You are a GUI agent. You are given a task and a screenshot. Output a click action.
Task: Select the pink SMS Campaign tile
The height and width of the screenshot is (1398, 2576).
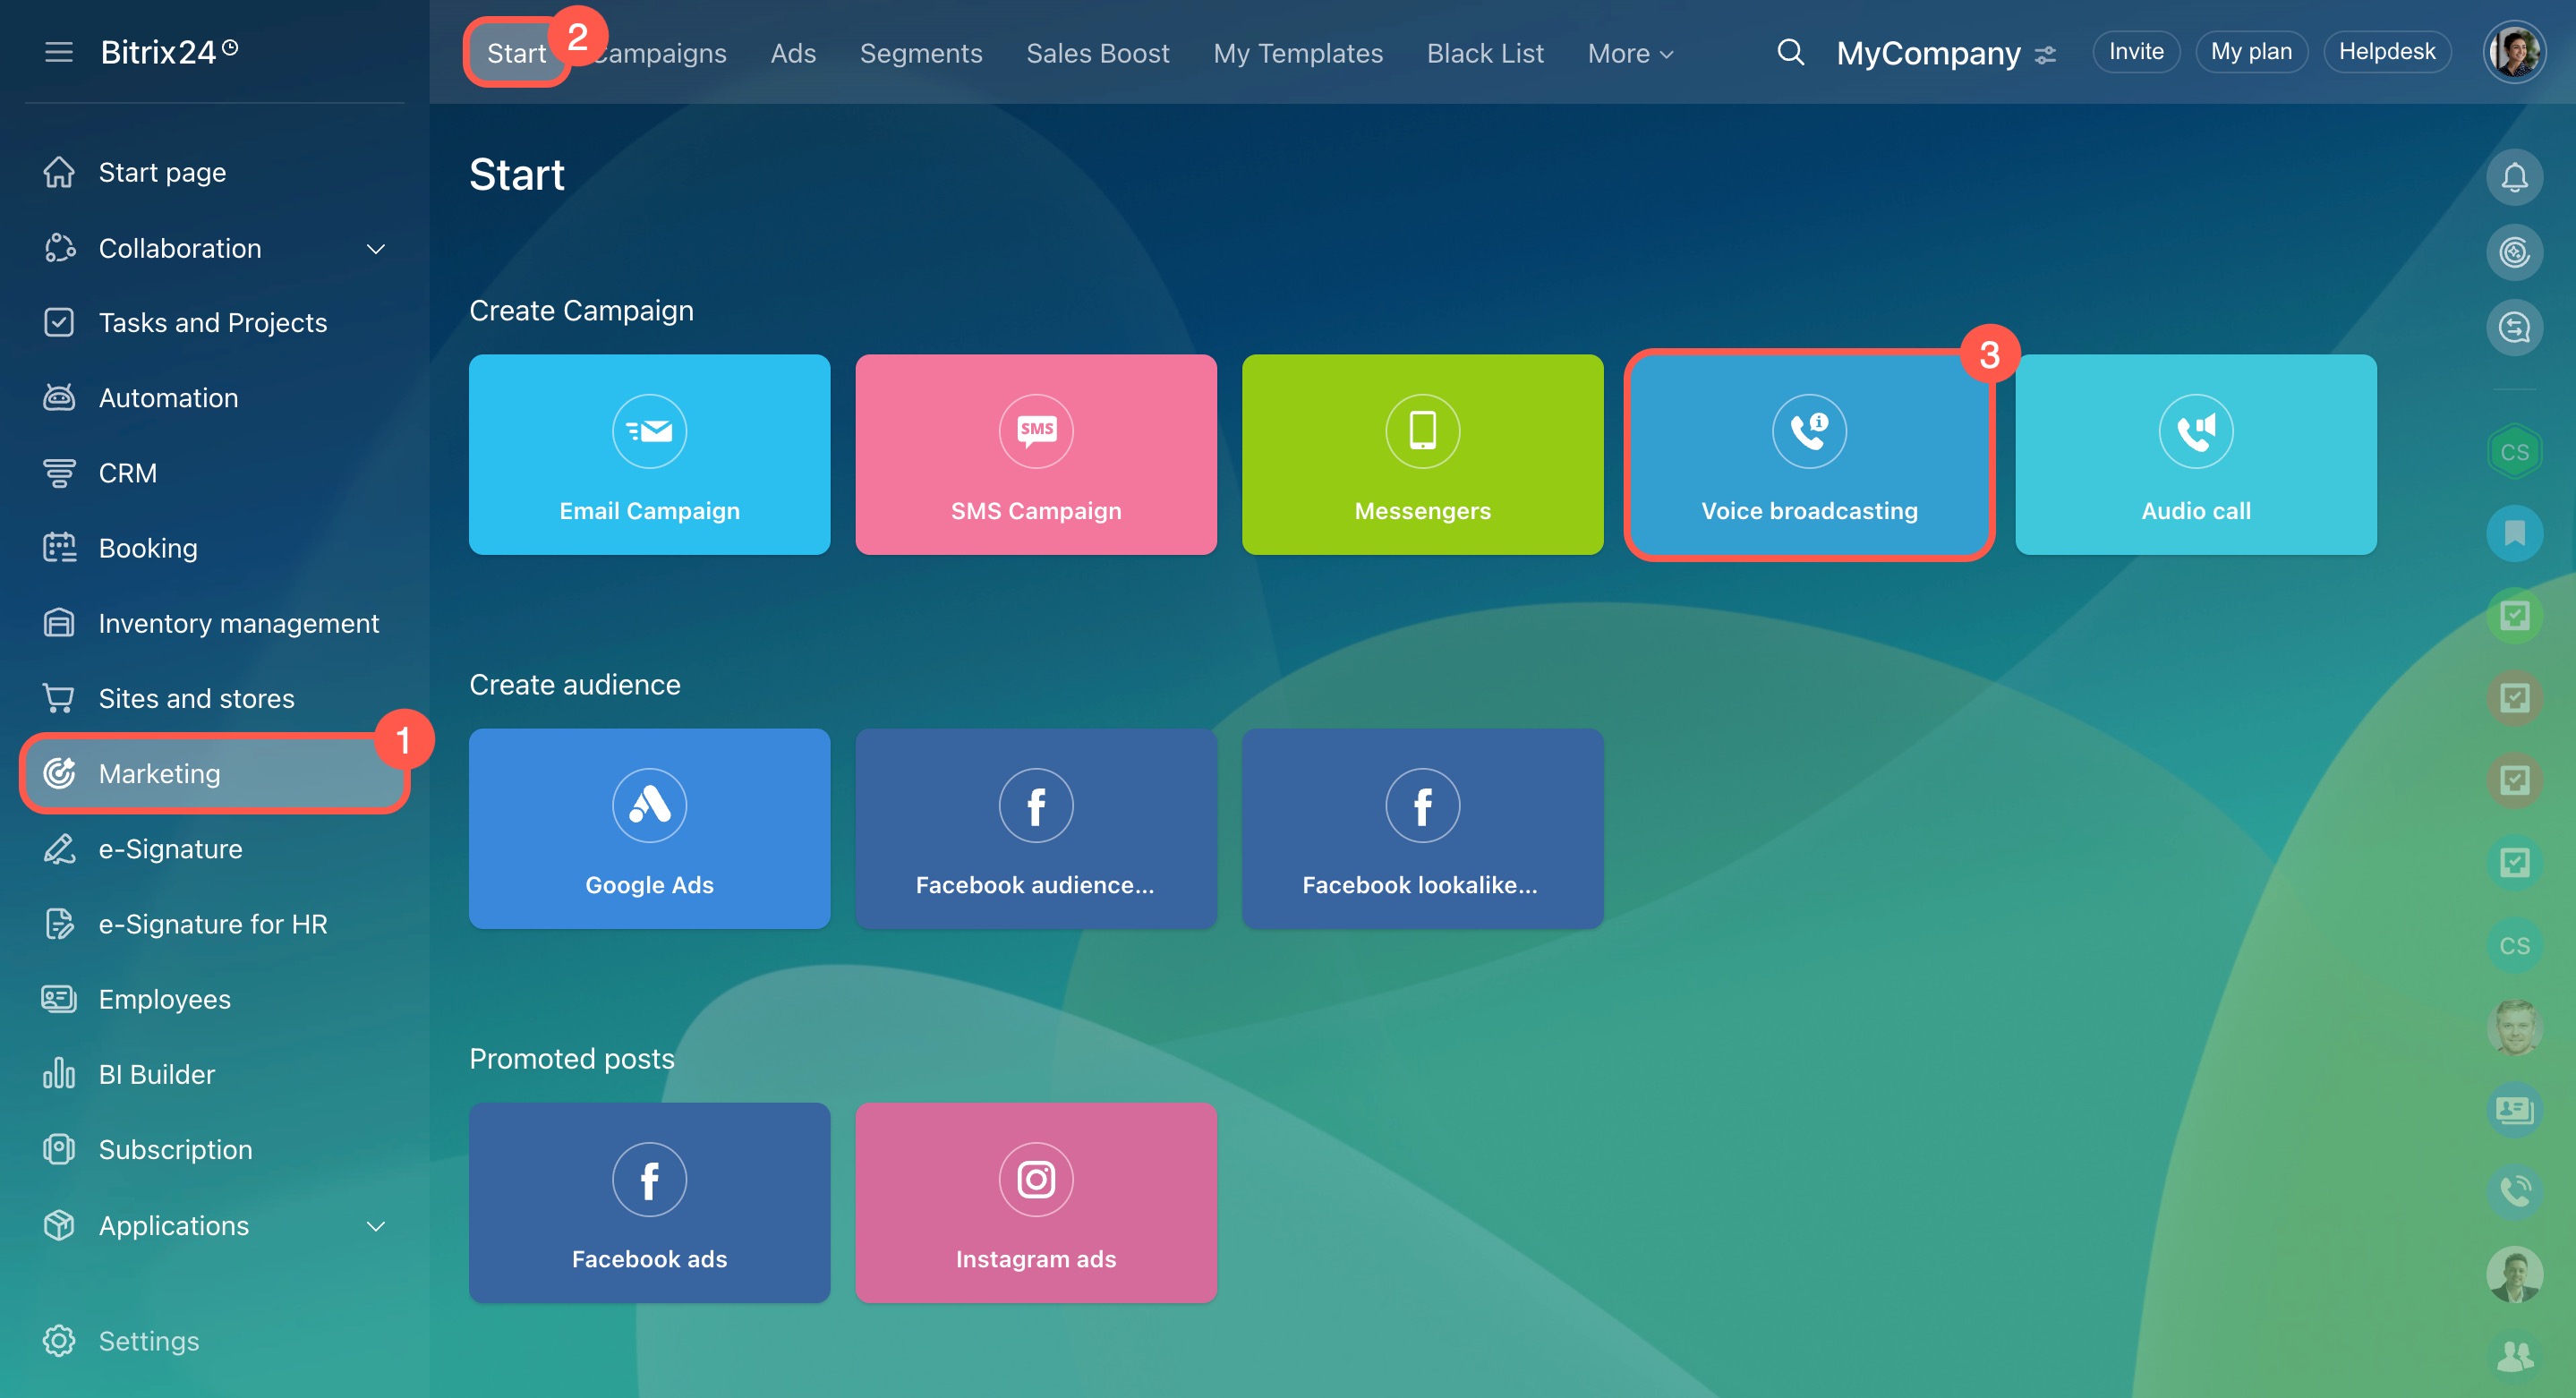click(x=1035, y=455)
